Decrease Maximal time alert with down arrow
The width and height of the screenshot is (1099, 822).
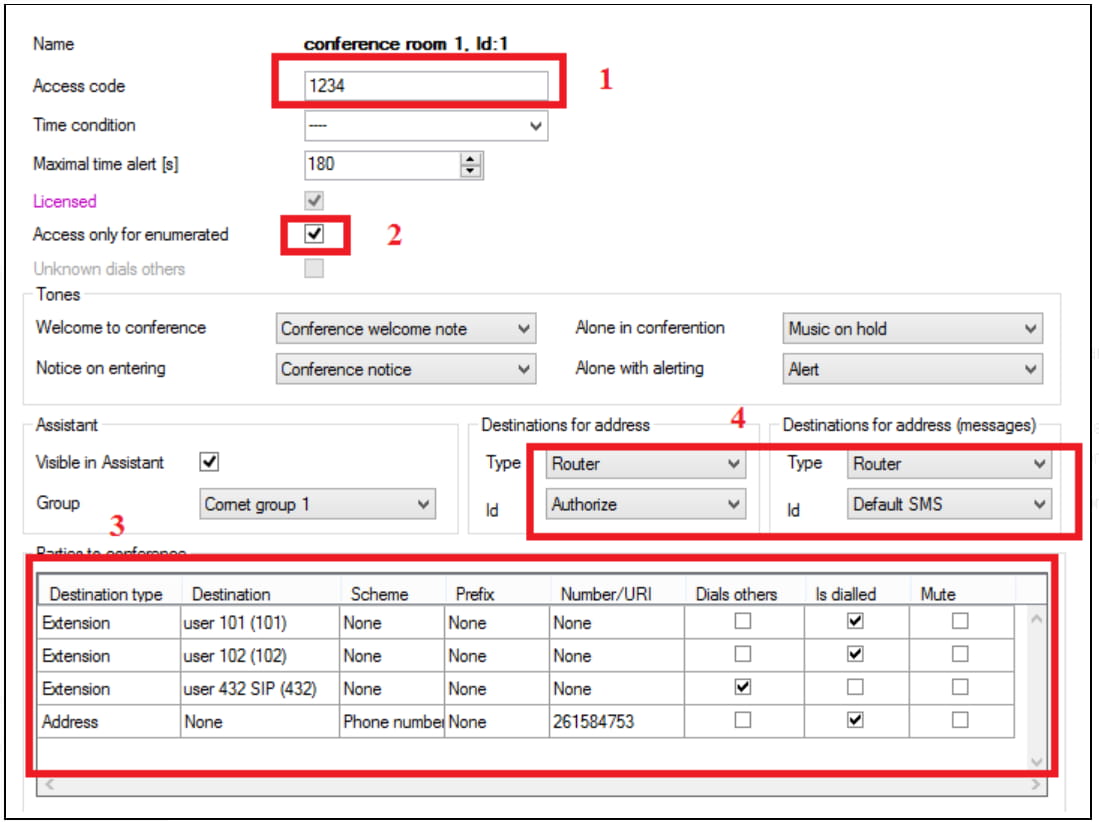(471, 171)
